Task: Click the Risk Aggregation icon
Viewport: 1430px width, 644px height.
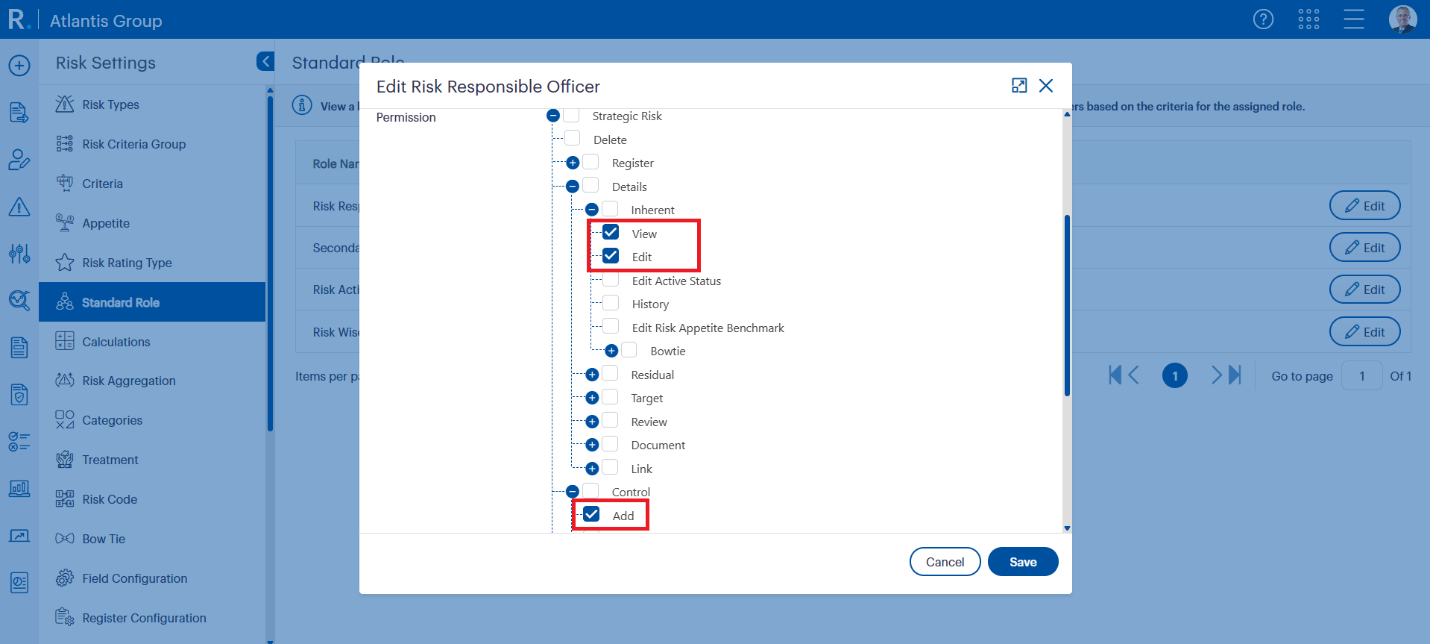Action: coord(65,381)
